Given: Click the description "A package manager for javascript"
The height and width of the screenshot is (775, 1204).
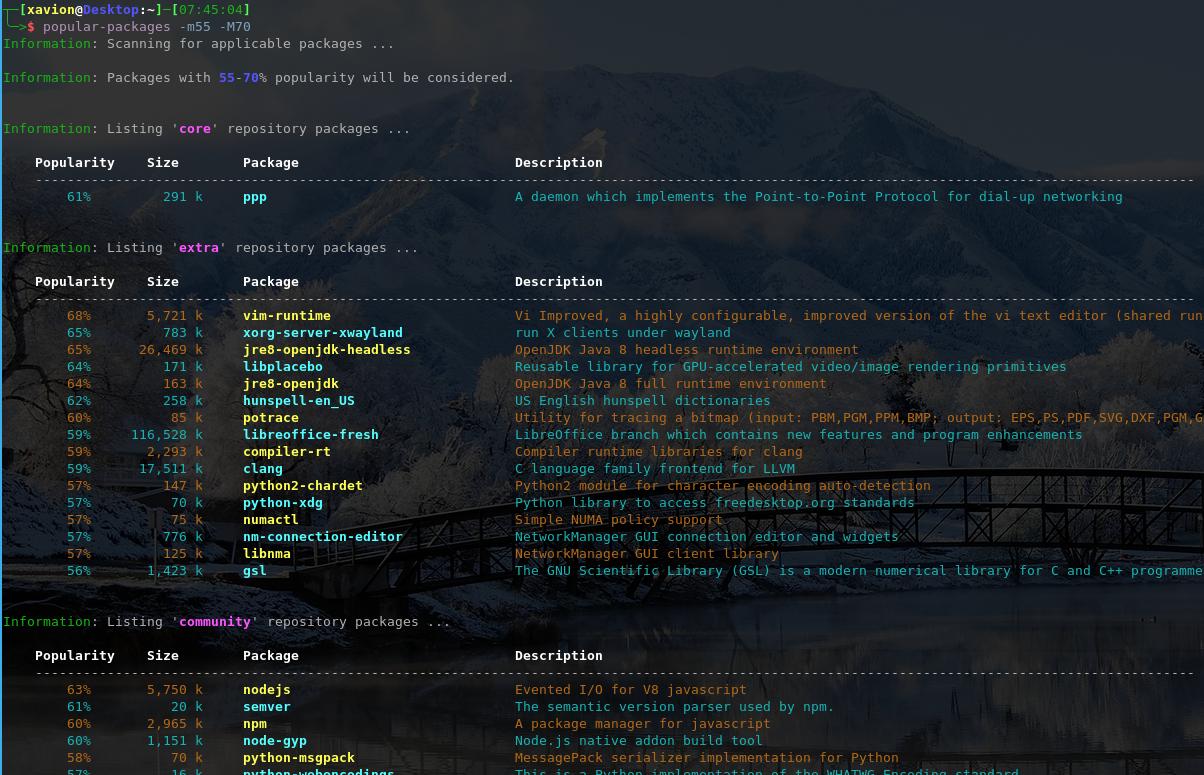Looking at the screenshot, I should pos(643,724).
